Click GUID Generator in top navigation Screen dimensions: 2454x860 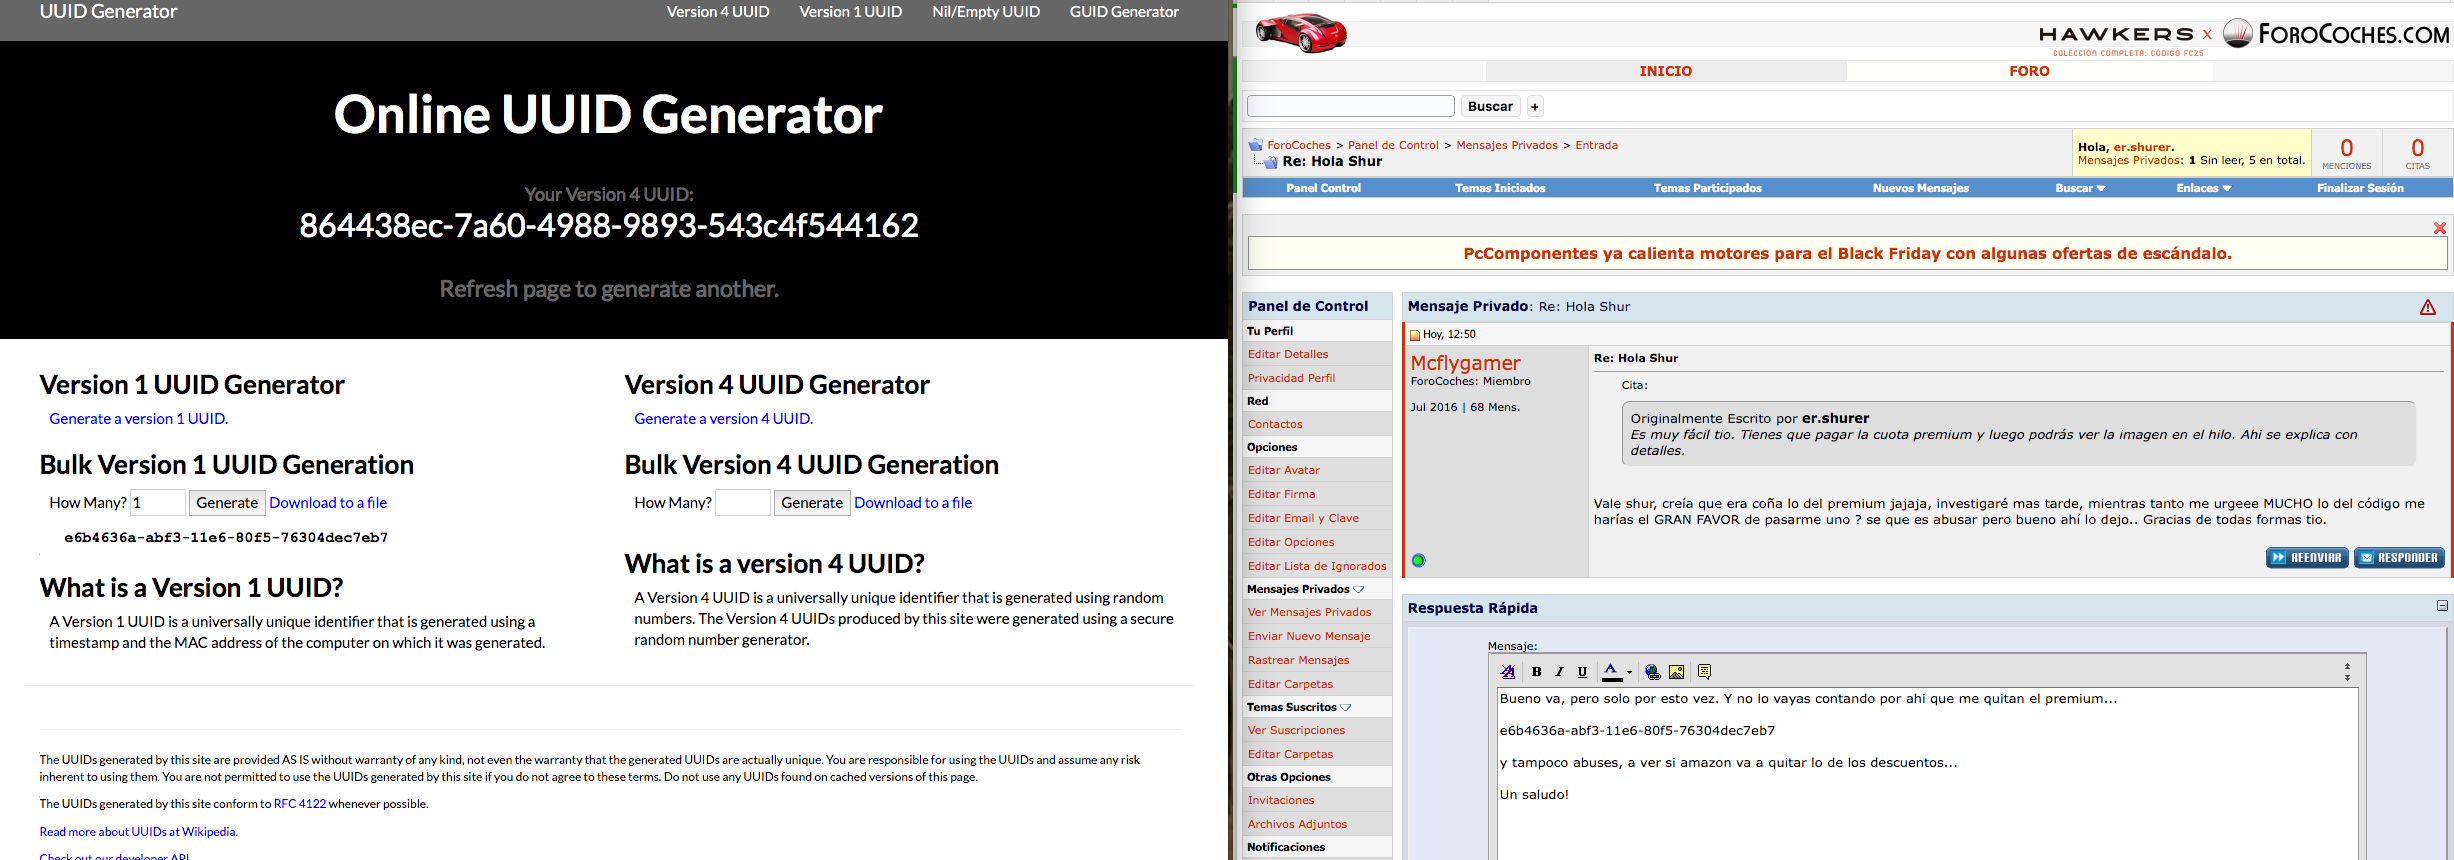coord(1124,12)
